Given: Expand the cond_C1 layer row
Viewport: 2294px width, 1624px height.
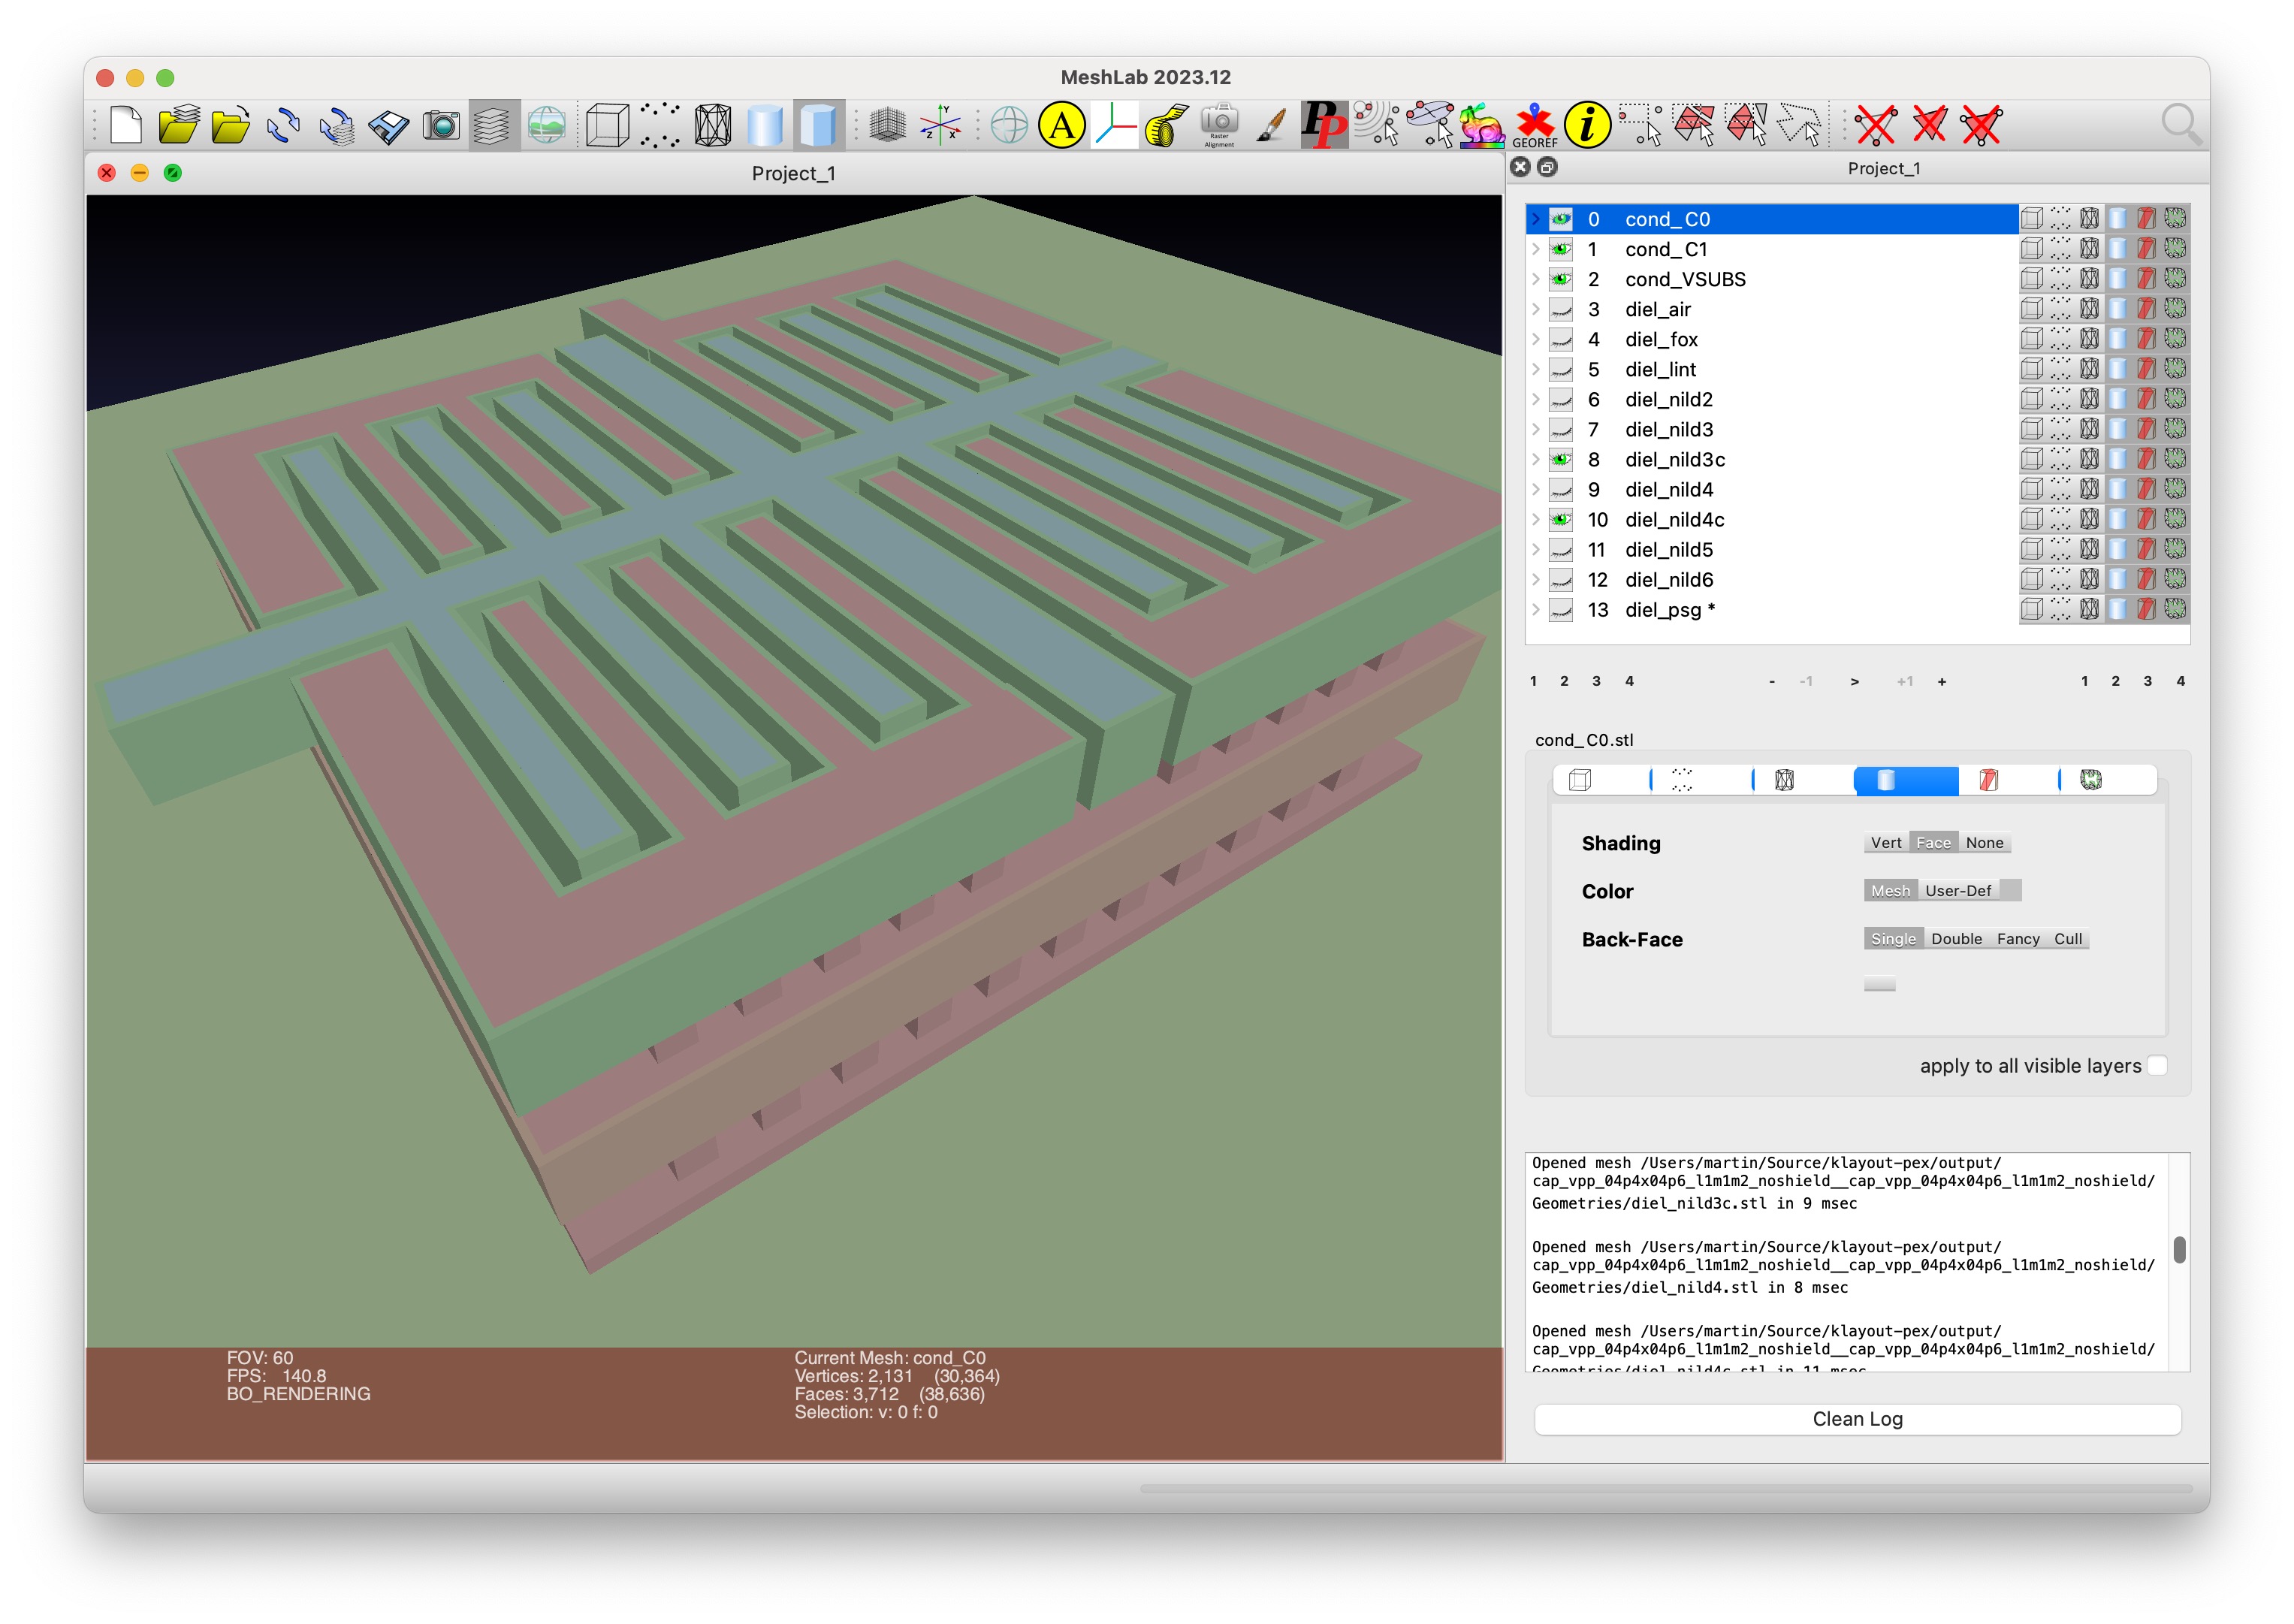Looking at the screenshot, I should pyautogui.click(x=1536, y=249).
